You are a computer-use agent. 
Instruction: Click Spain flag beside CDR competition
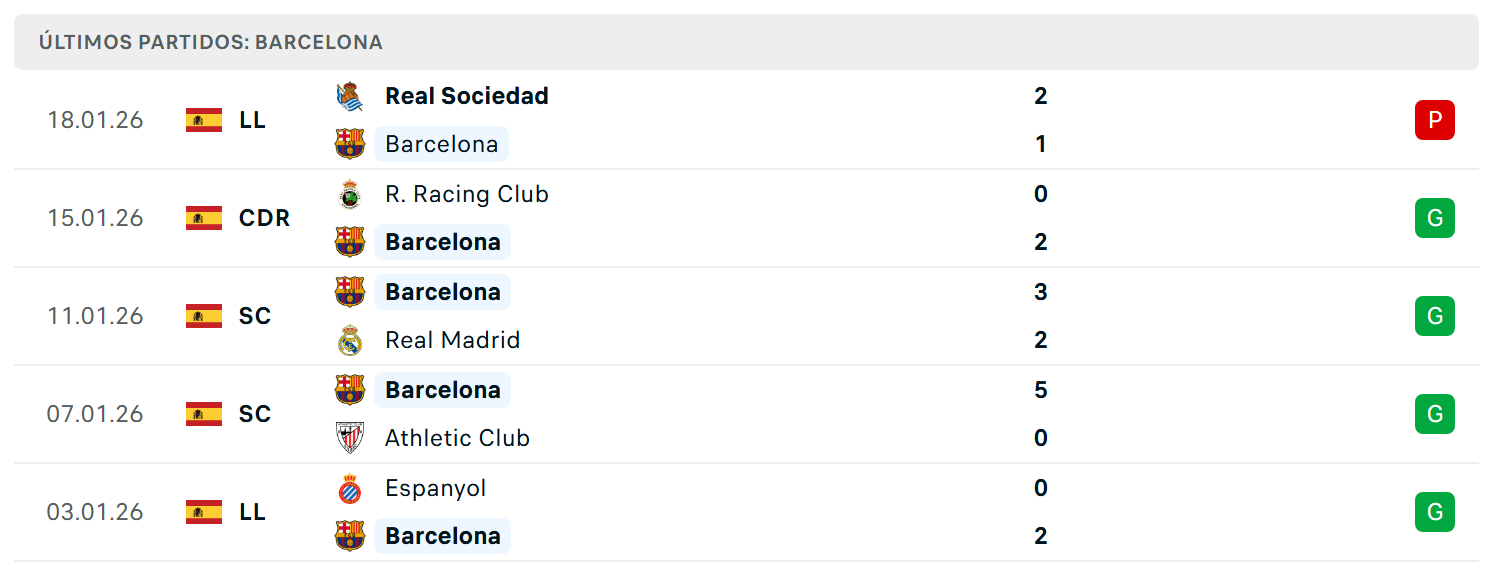[x=204, y=218]
